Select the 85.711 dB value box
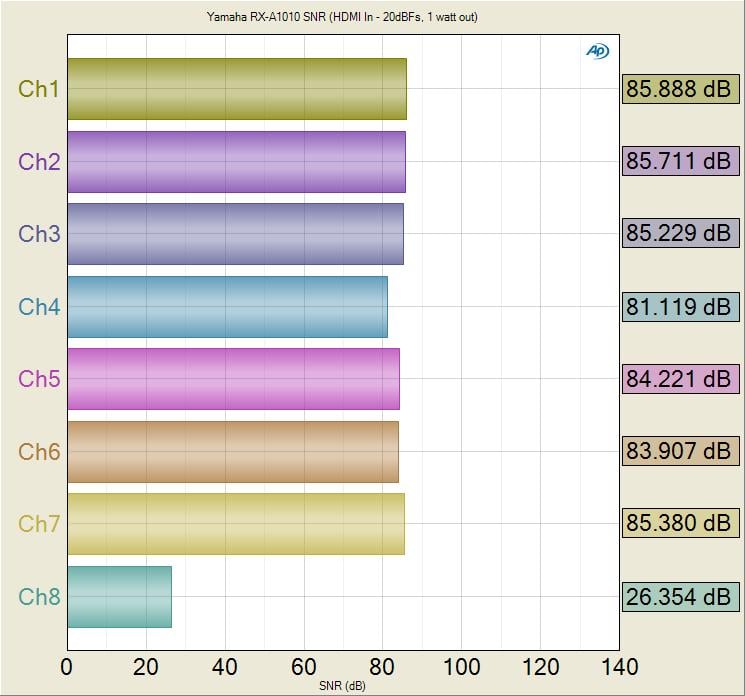Viewport: 745px width, 696px height. (680, 161)
